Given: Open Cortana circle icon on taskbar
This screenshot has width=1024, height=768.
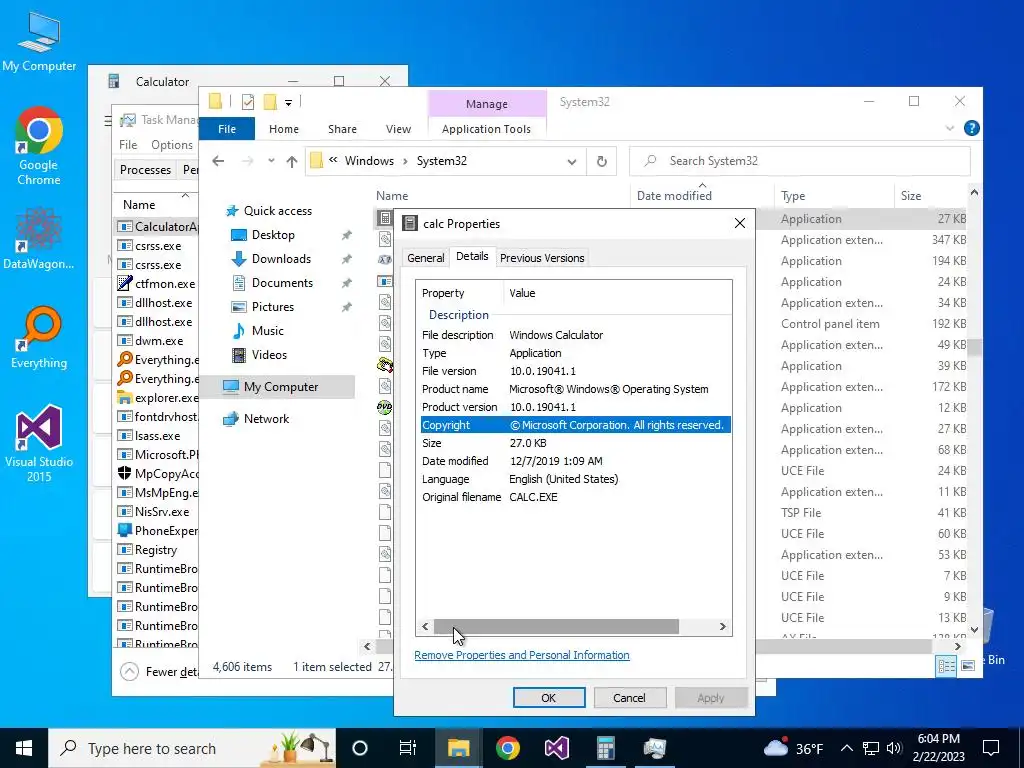Looking at the screenshot, I should [360, 748].
